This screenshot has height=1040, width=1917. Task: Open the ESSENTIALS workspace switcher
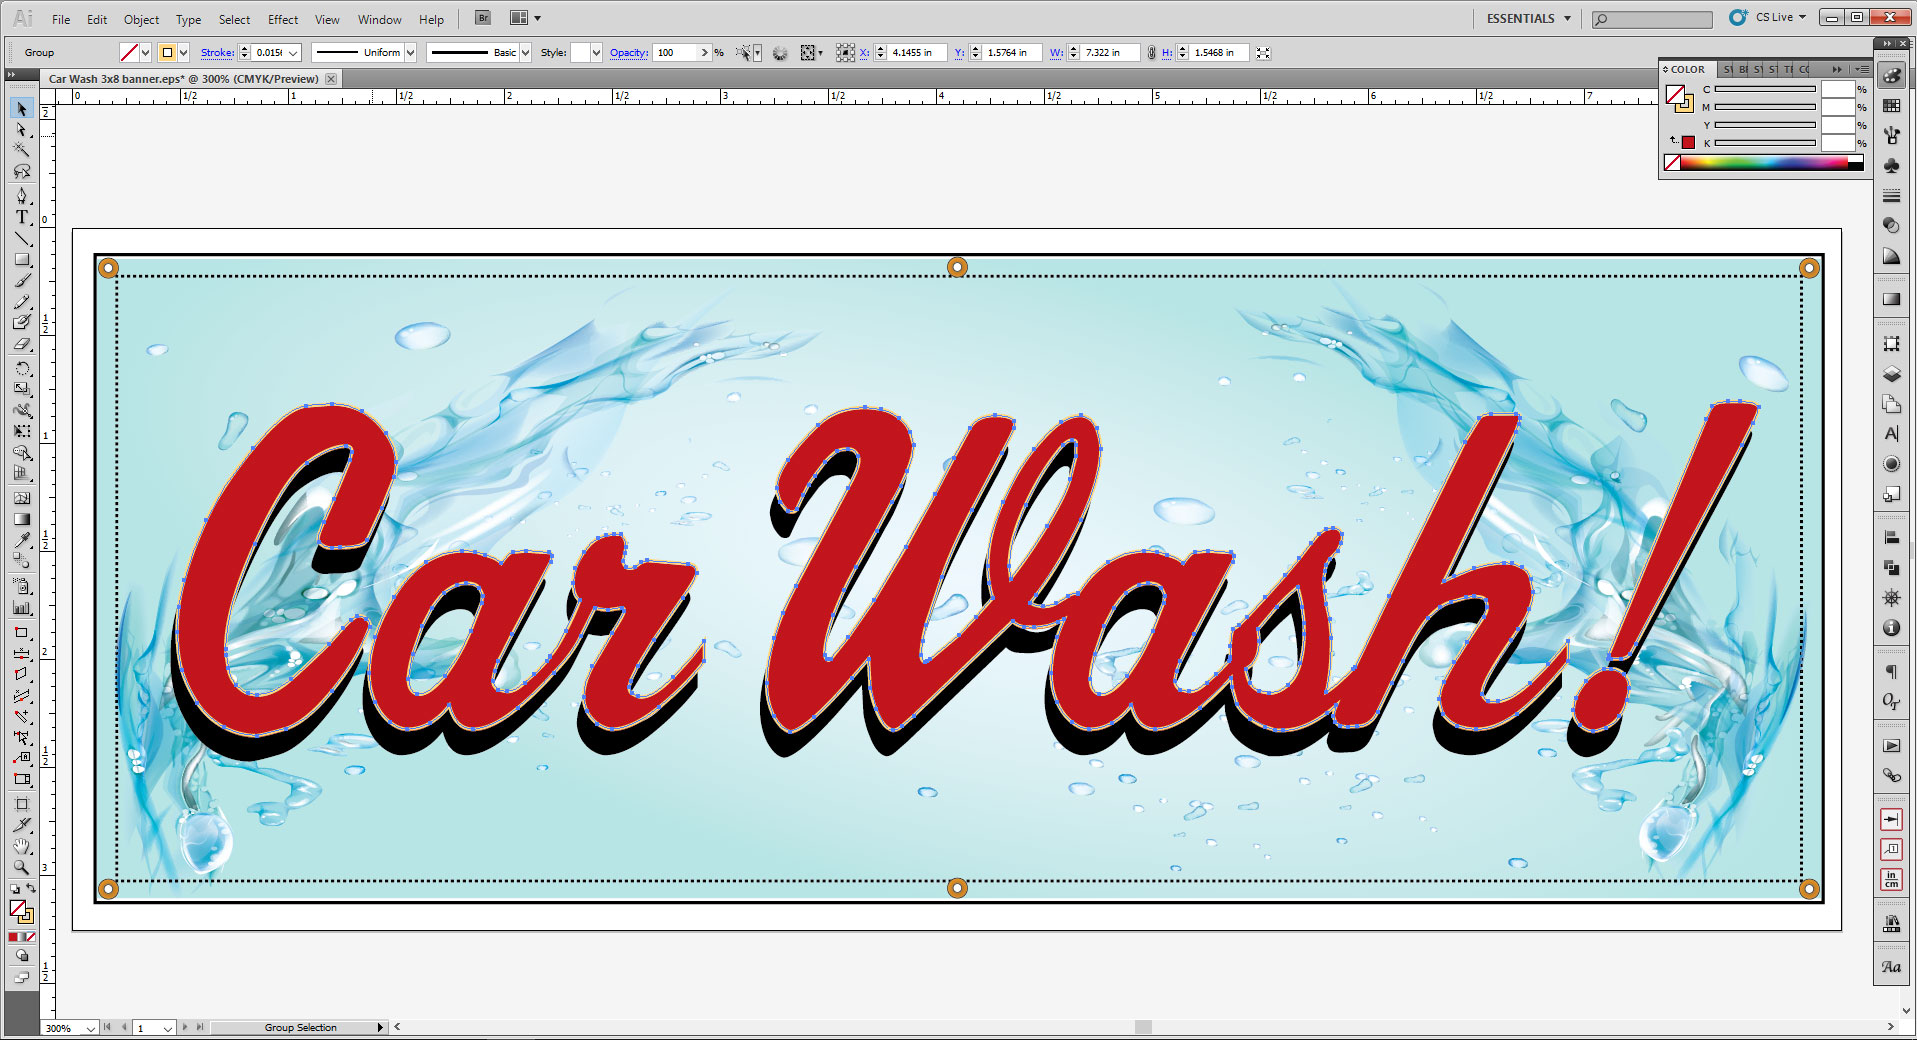click(1529, 18)
